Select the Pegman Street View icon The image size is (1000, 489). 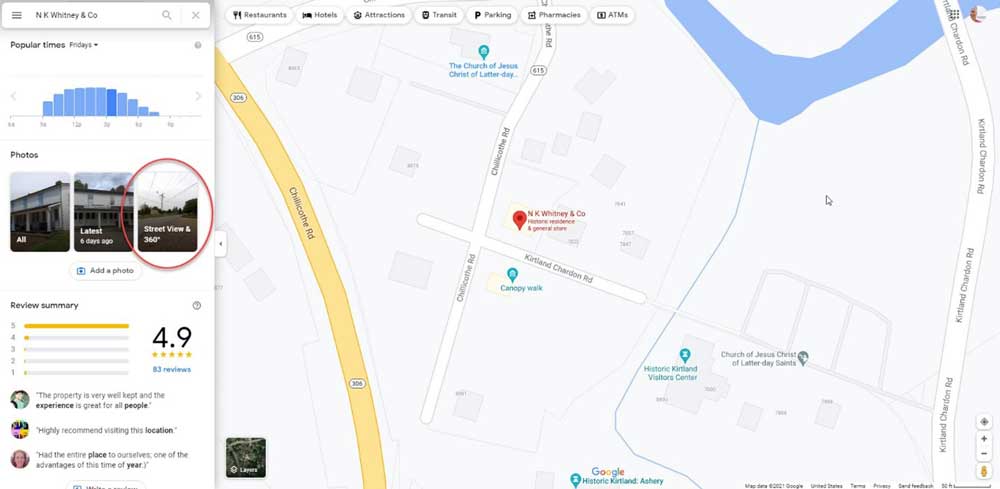[984, 471]
